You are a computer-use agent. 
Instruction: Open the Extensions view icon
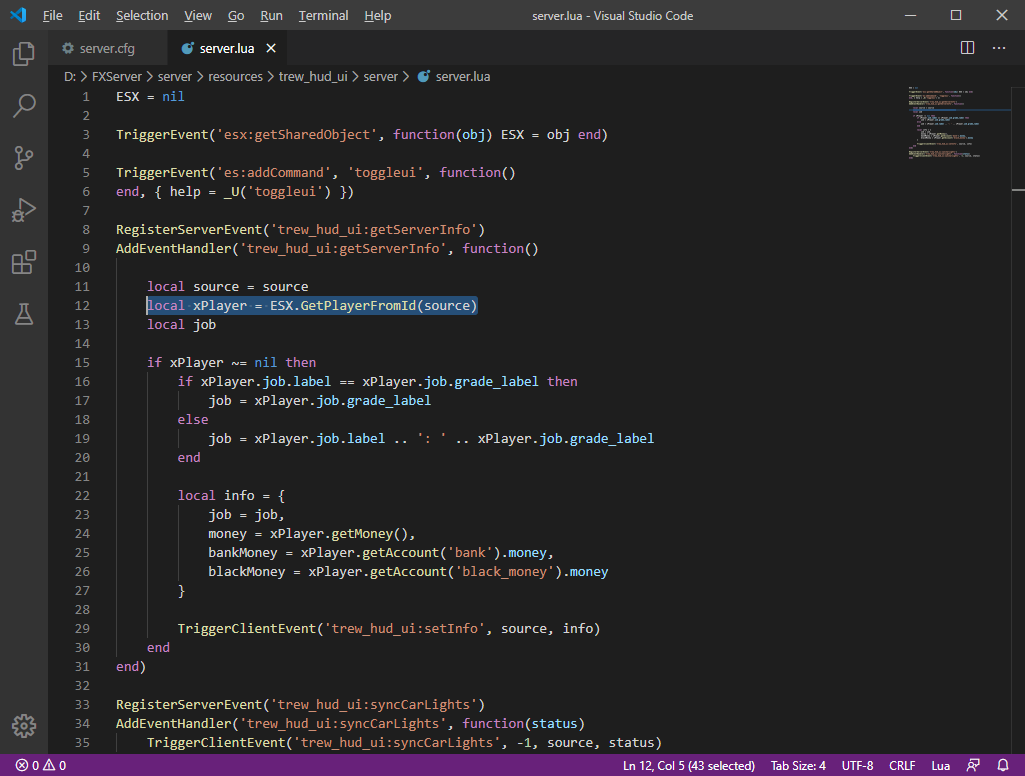(x=24, y=262)
